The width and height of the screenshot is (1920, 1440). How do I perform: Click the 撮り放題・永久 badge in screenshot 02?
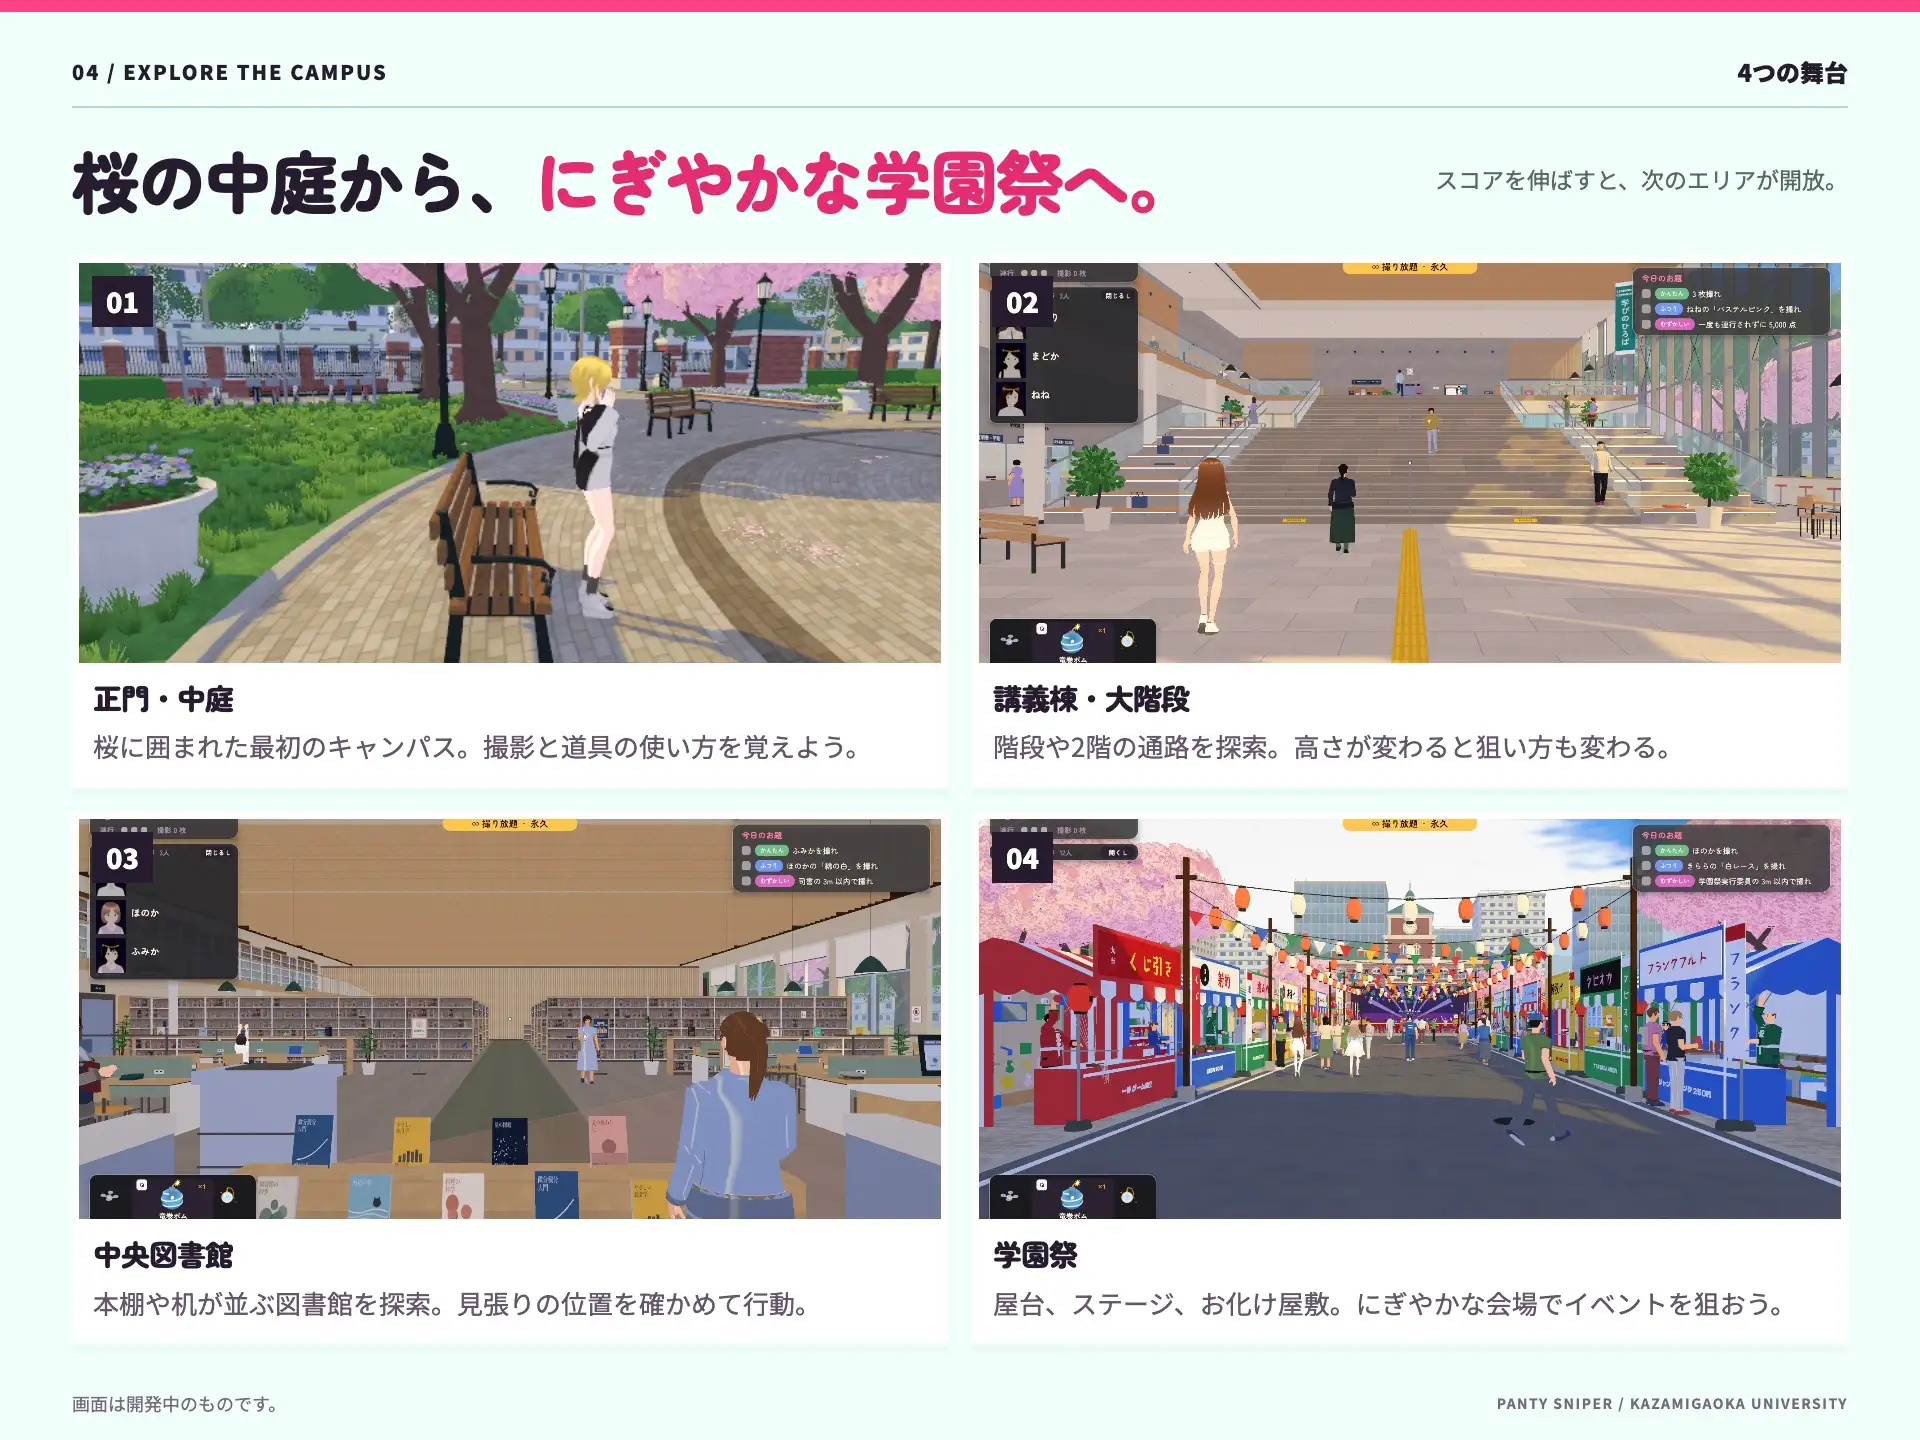point(1409,268)
